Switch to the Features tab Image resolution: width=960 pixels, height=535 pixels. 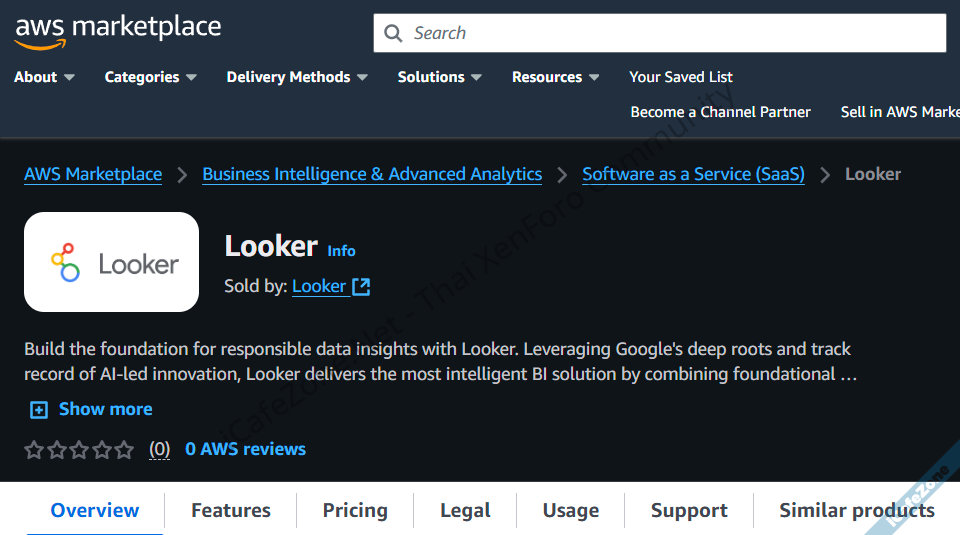pos(231,510)
